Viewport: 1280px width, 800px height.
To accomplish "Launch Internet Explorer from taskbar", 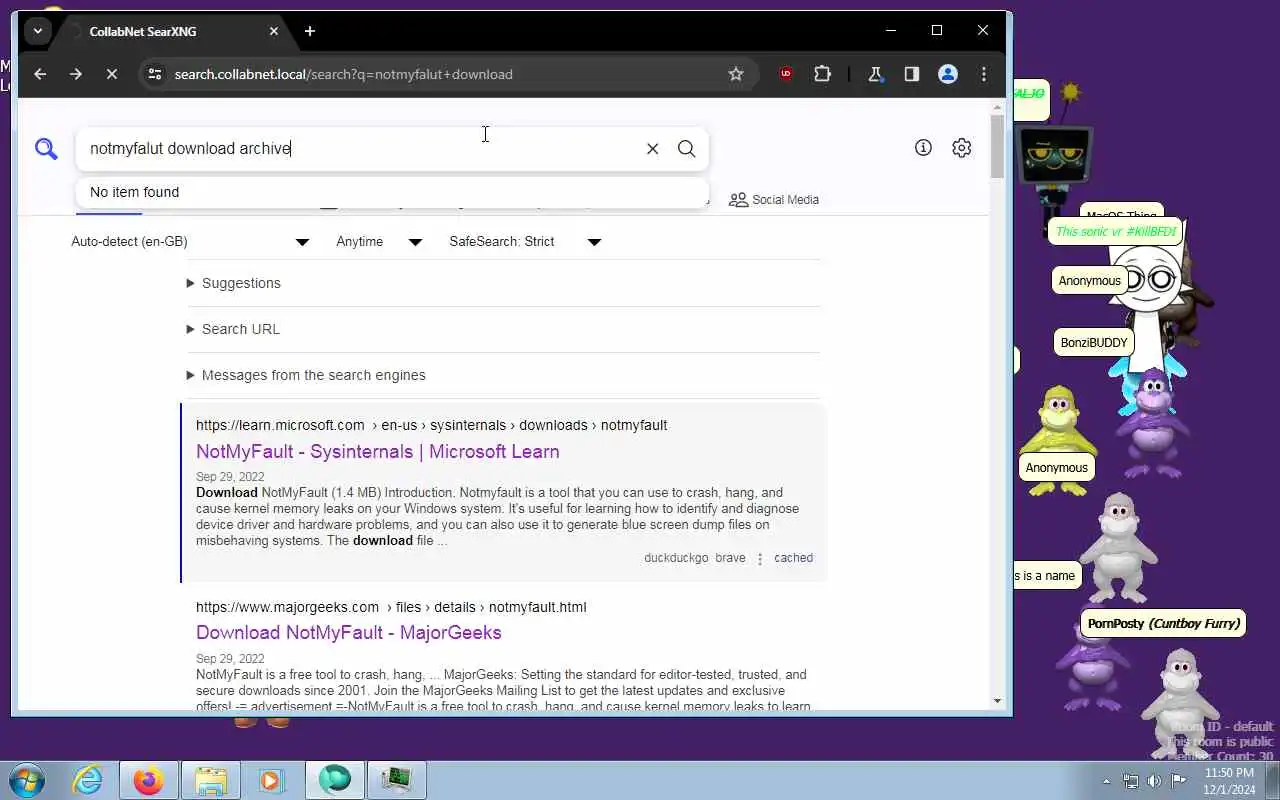I will 88,780.
